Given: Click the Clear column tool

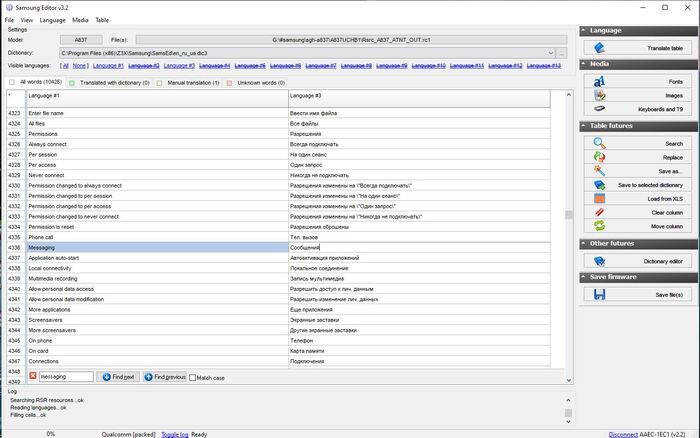Looking at the screenshot, I should (x=638, y=213).
